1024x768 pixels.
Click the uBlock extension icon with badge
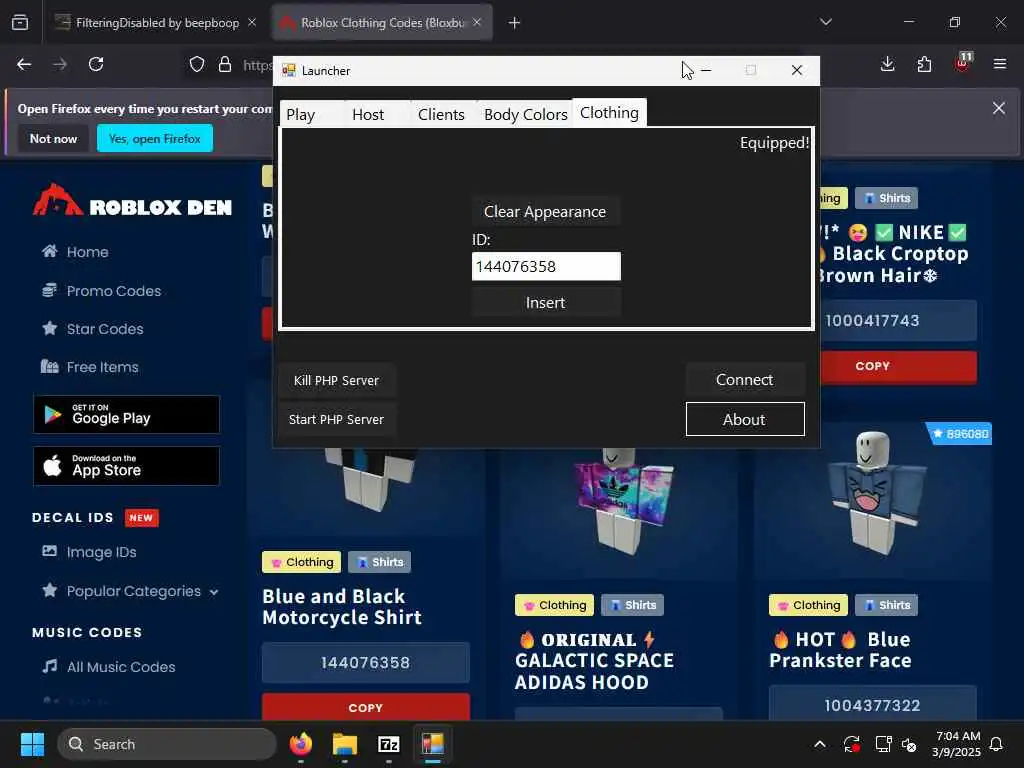(962, 63)
